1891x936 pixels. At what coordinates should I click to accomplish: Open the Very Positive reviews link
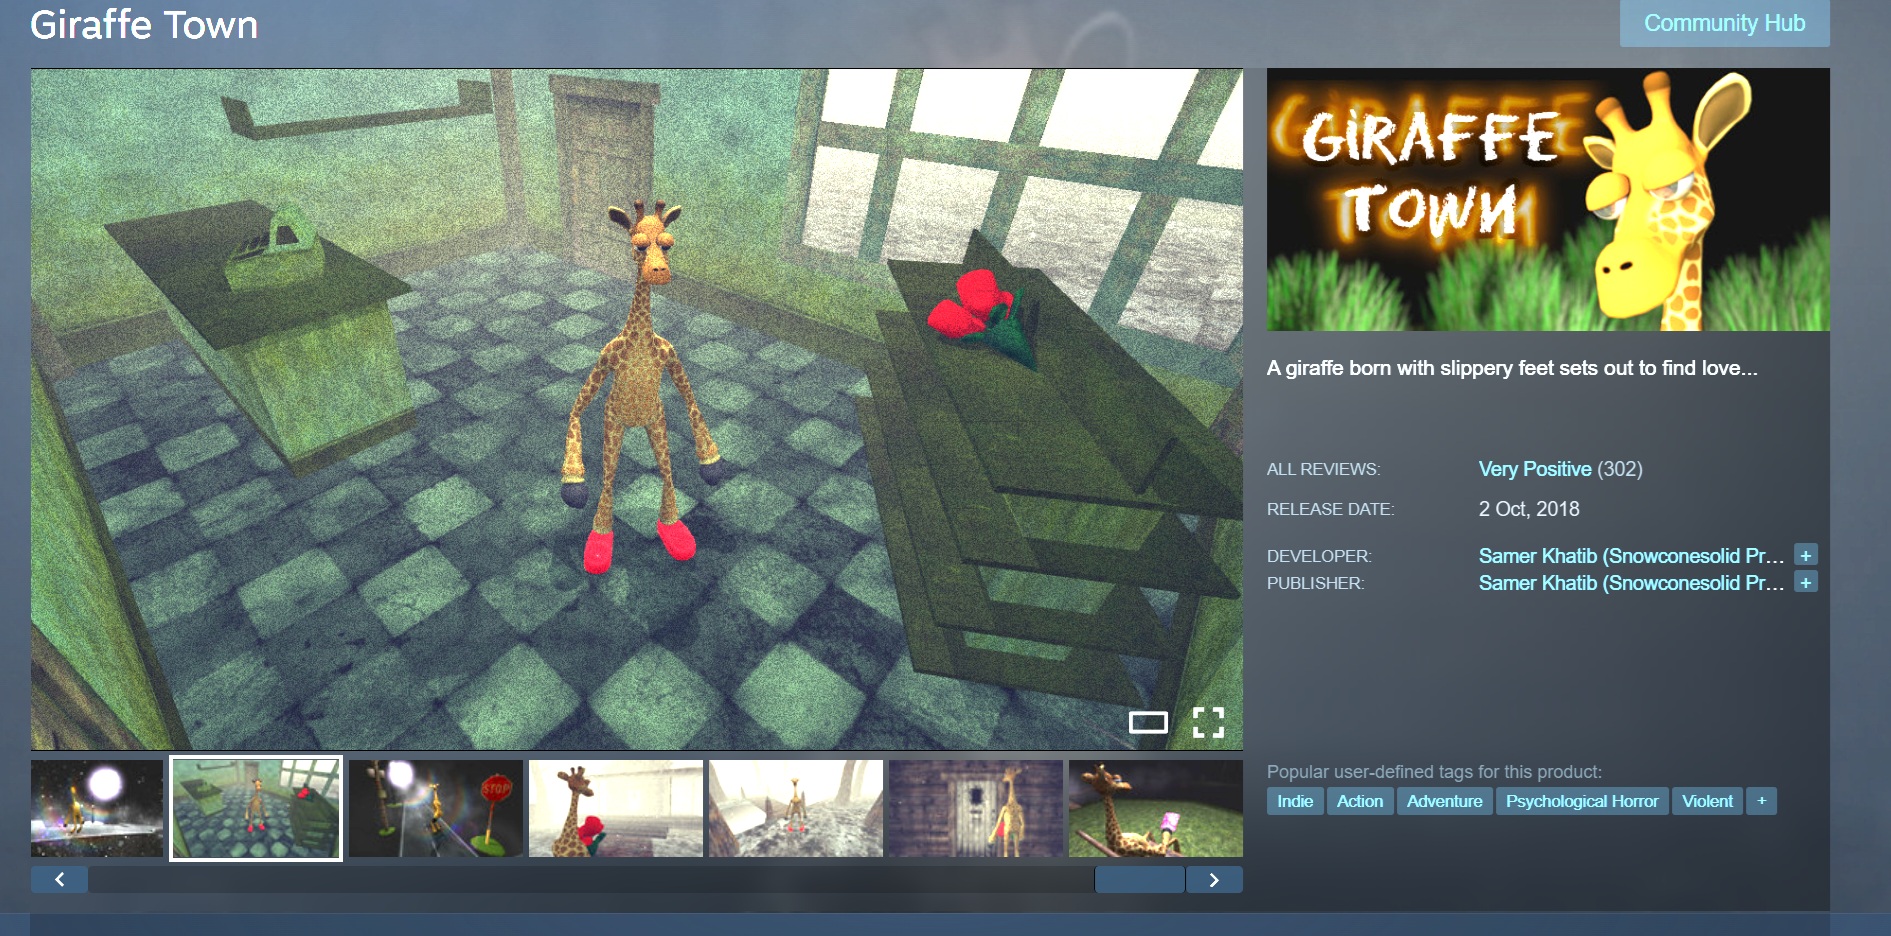click(x=1535, y=469)
